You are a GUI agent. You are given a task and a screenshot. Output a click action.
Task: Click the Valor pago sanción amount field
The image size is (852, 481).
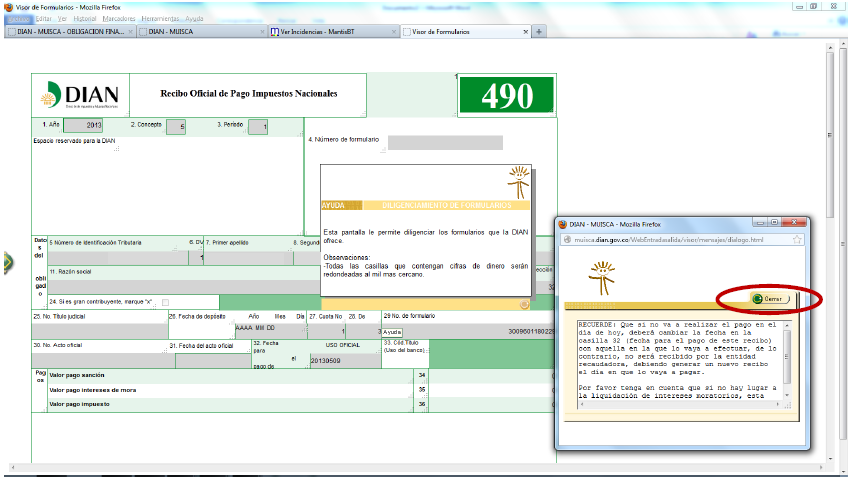[492, 376]
